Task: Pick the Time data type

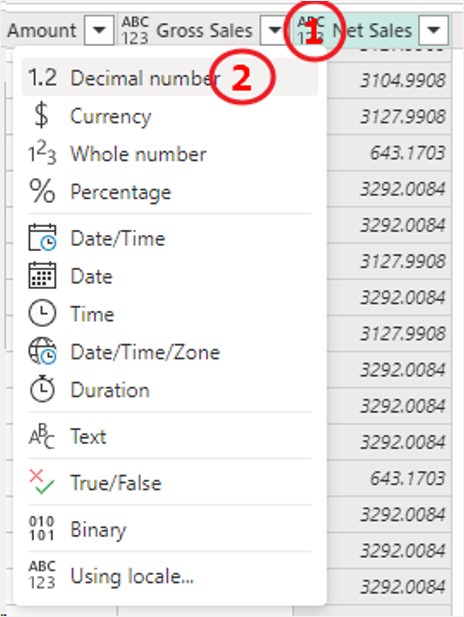Action: pyautogui.click(x=169, y=314)
